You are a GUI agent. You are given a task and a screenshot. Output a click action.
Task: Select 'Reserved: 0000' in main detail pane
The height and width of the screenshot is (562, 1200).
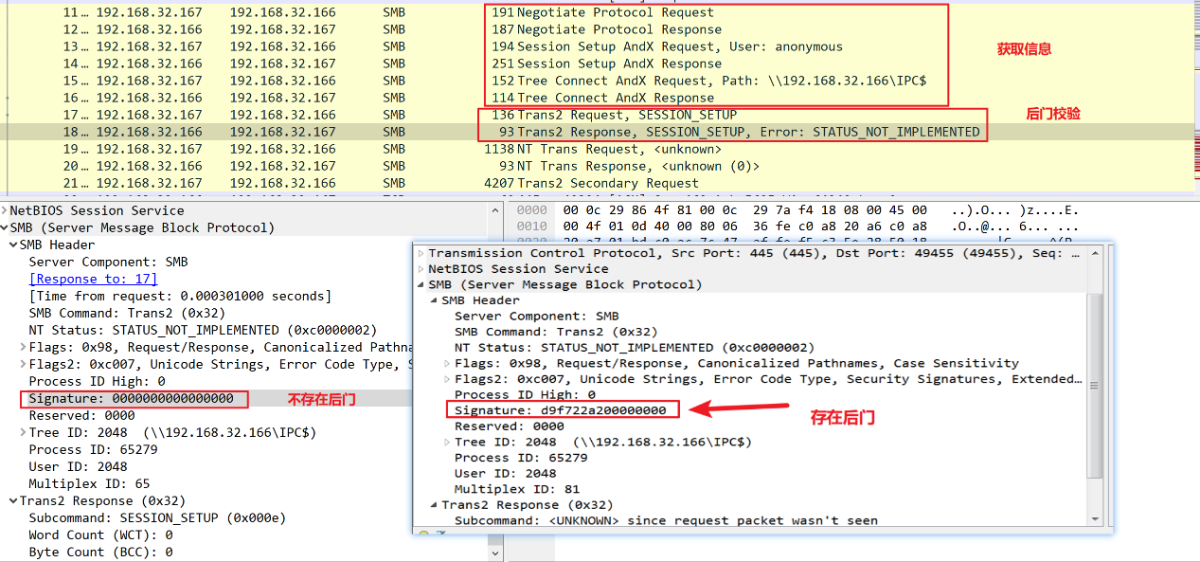tap(82, 415)
